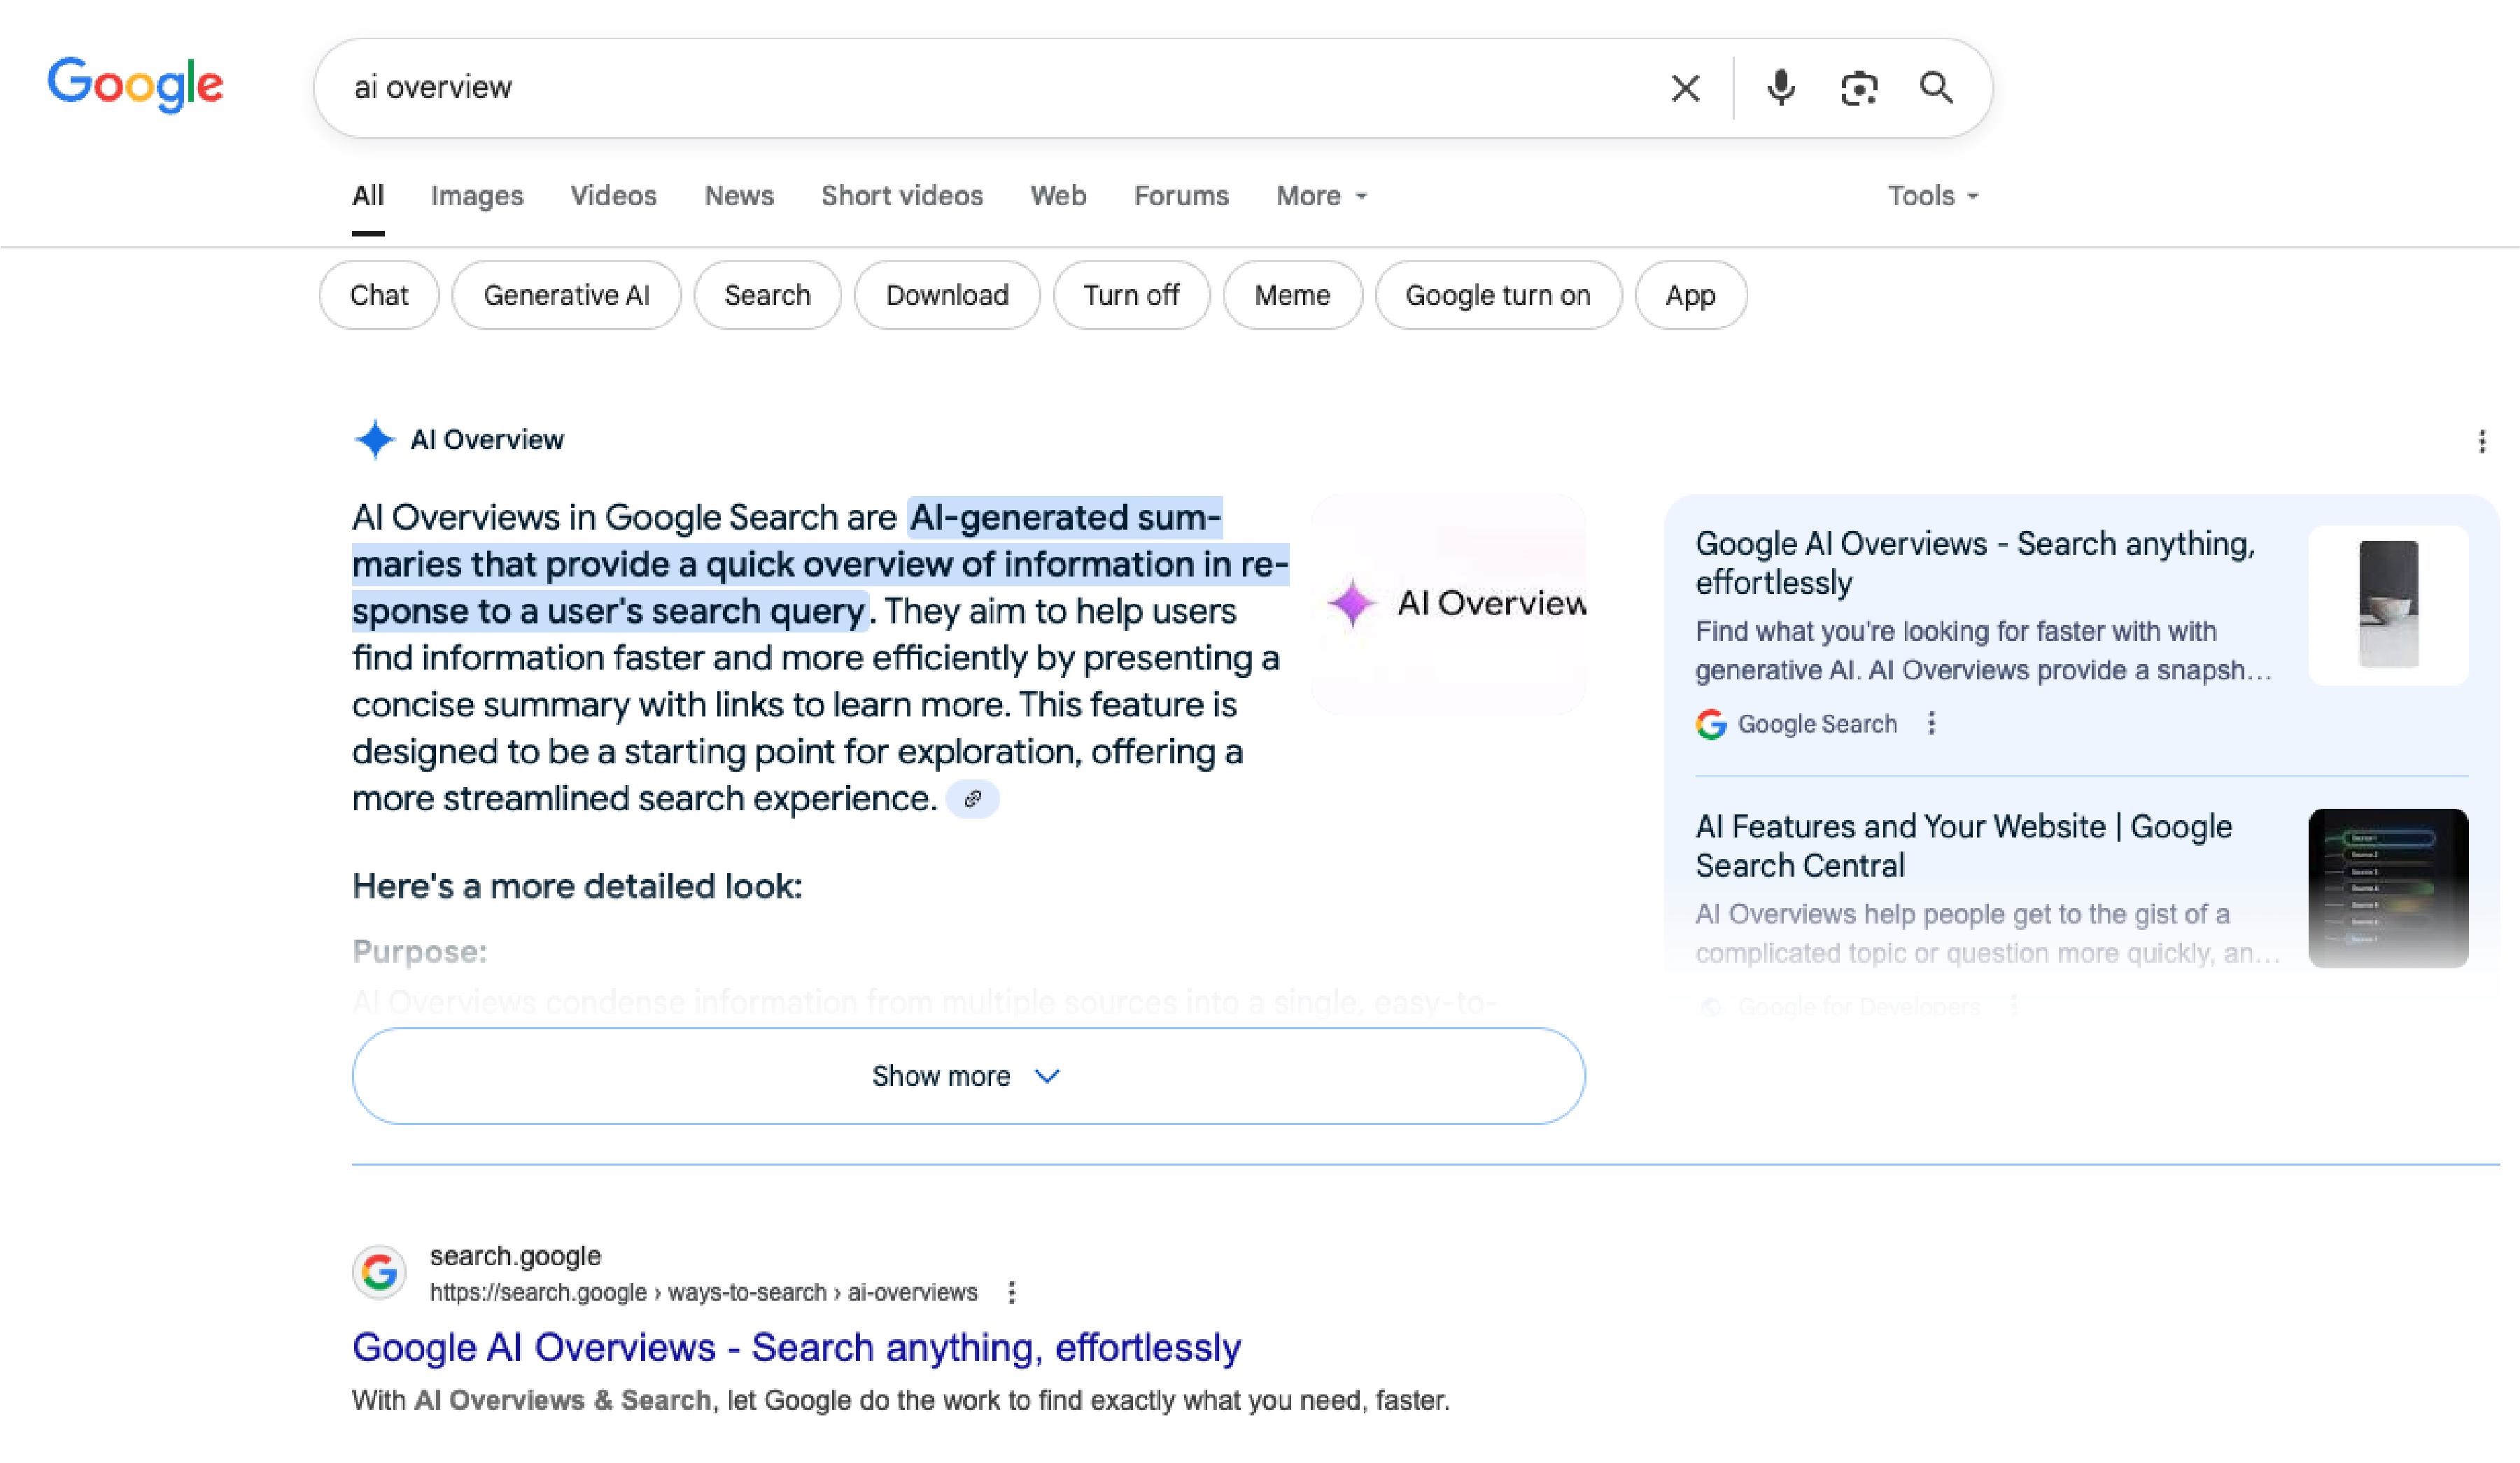
Task: Open Google Lens image search icon
Action: [1859, 88]
